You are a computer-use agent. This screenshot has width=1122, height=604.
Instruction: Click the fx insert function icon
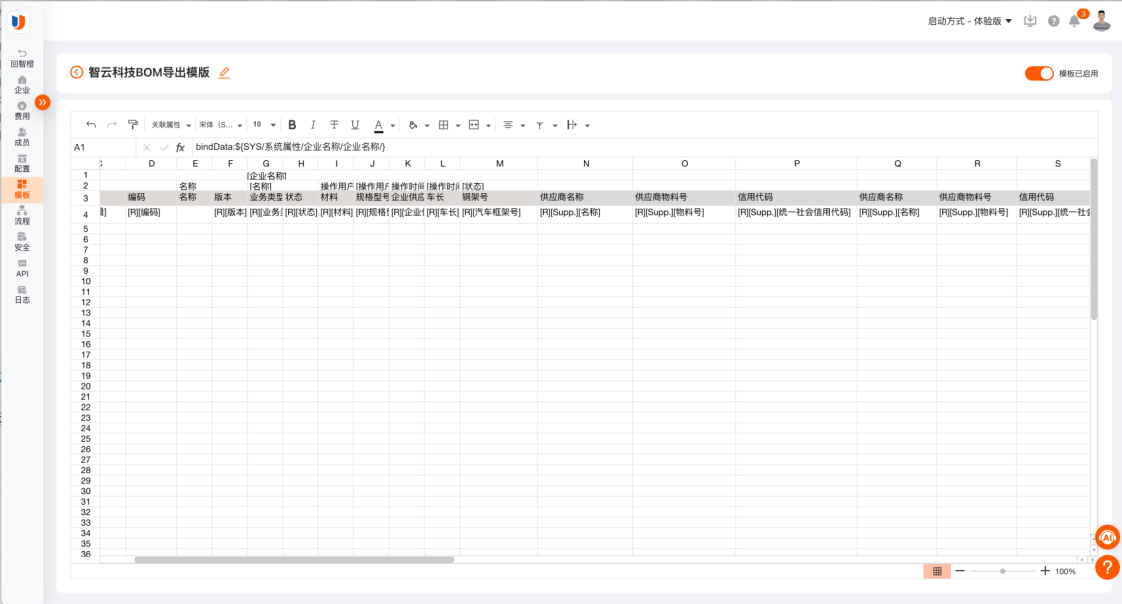180,147
